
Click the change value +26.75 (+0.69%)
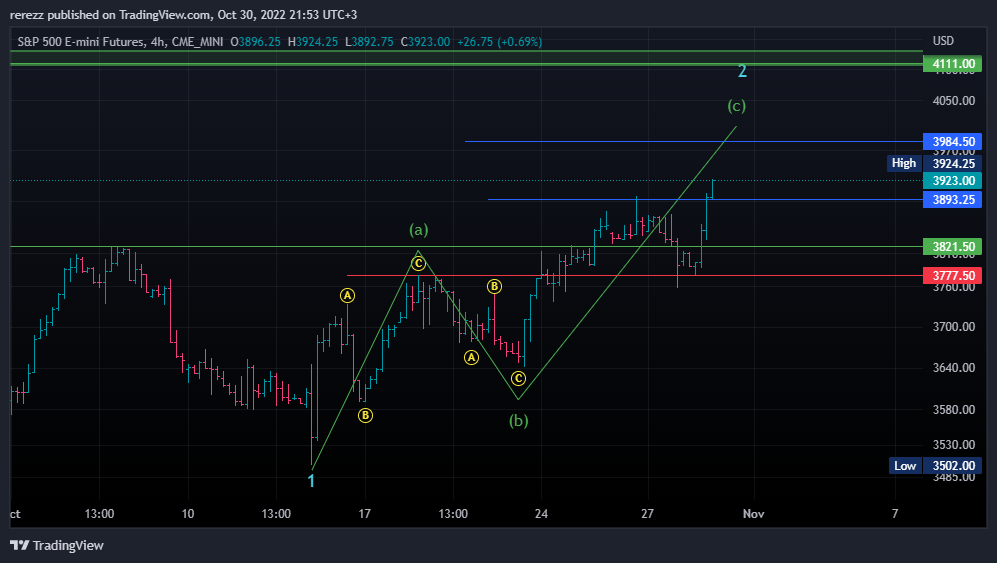500,42
